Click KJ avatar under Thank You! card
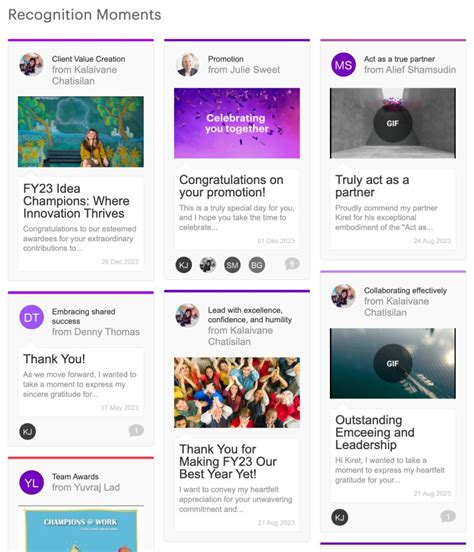Viewport: 474px width, 552px height. coord(27,432)
